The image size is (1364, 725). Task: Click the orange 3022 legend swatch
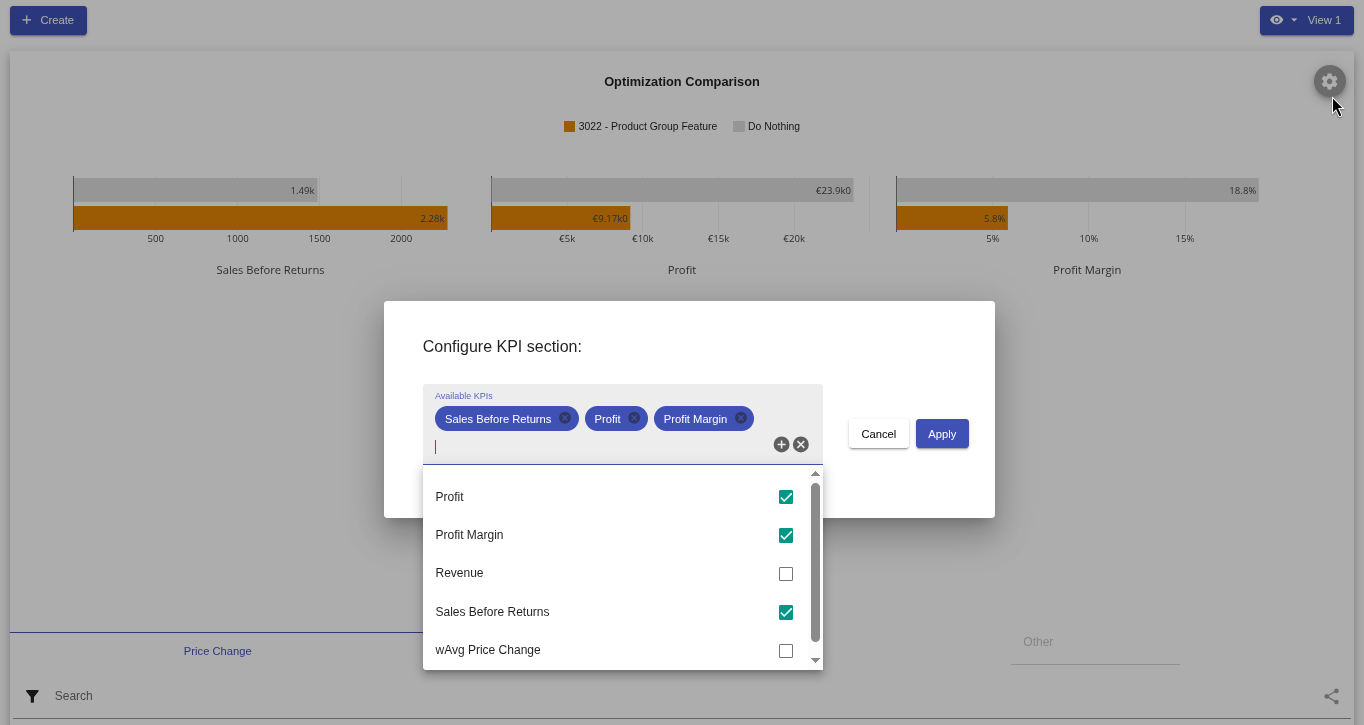(x=570, y=127)
